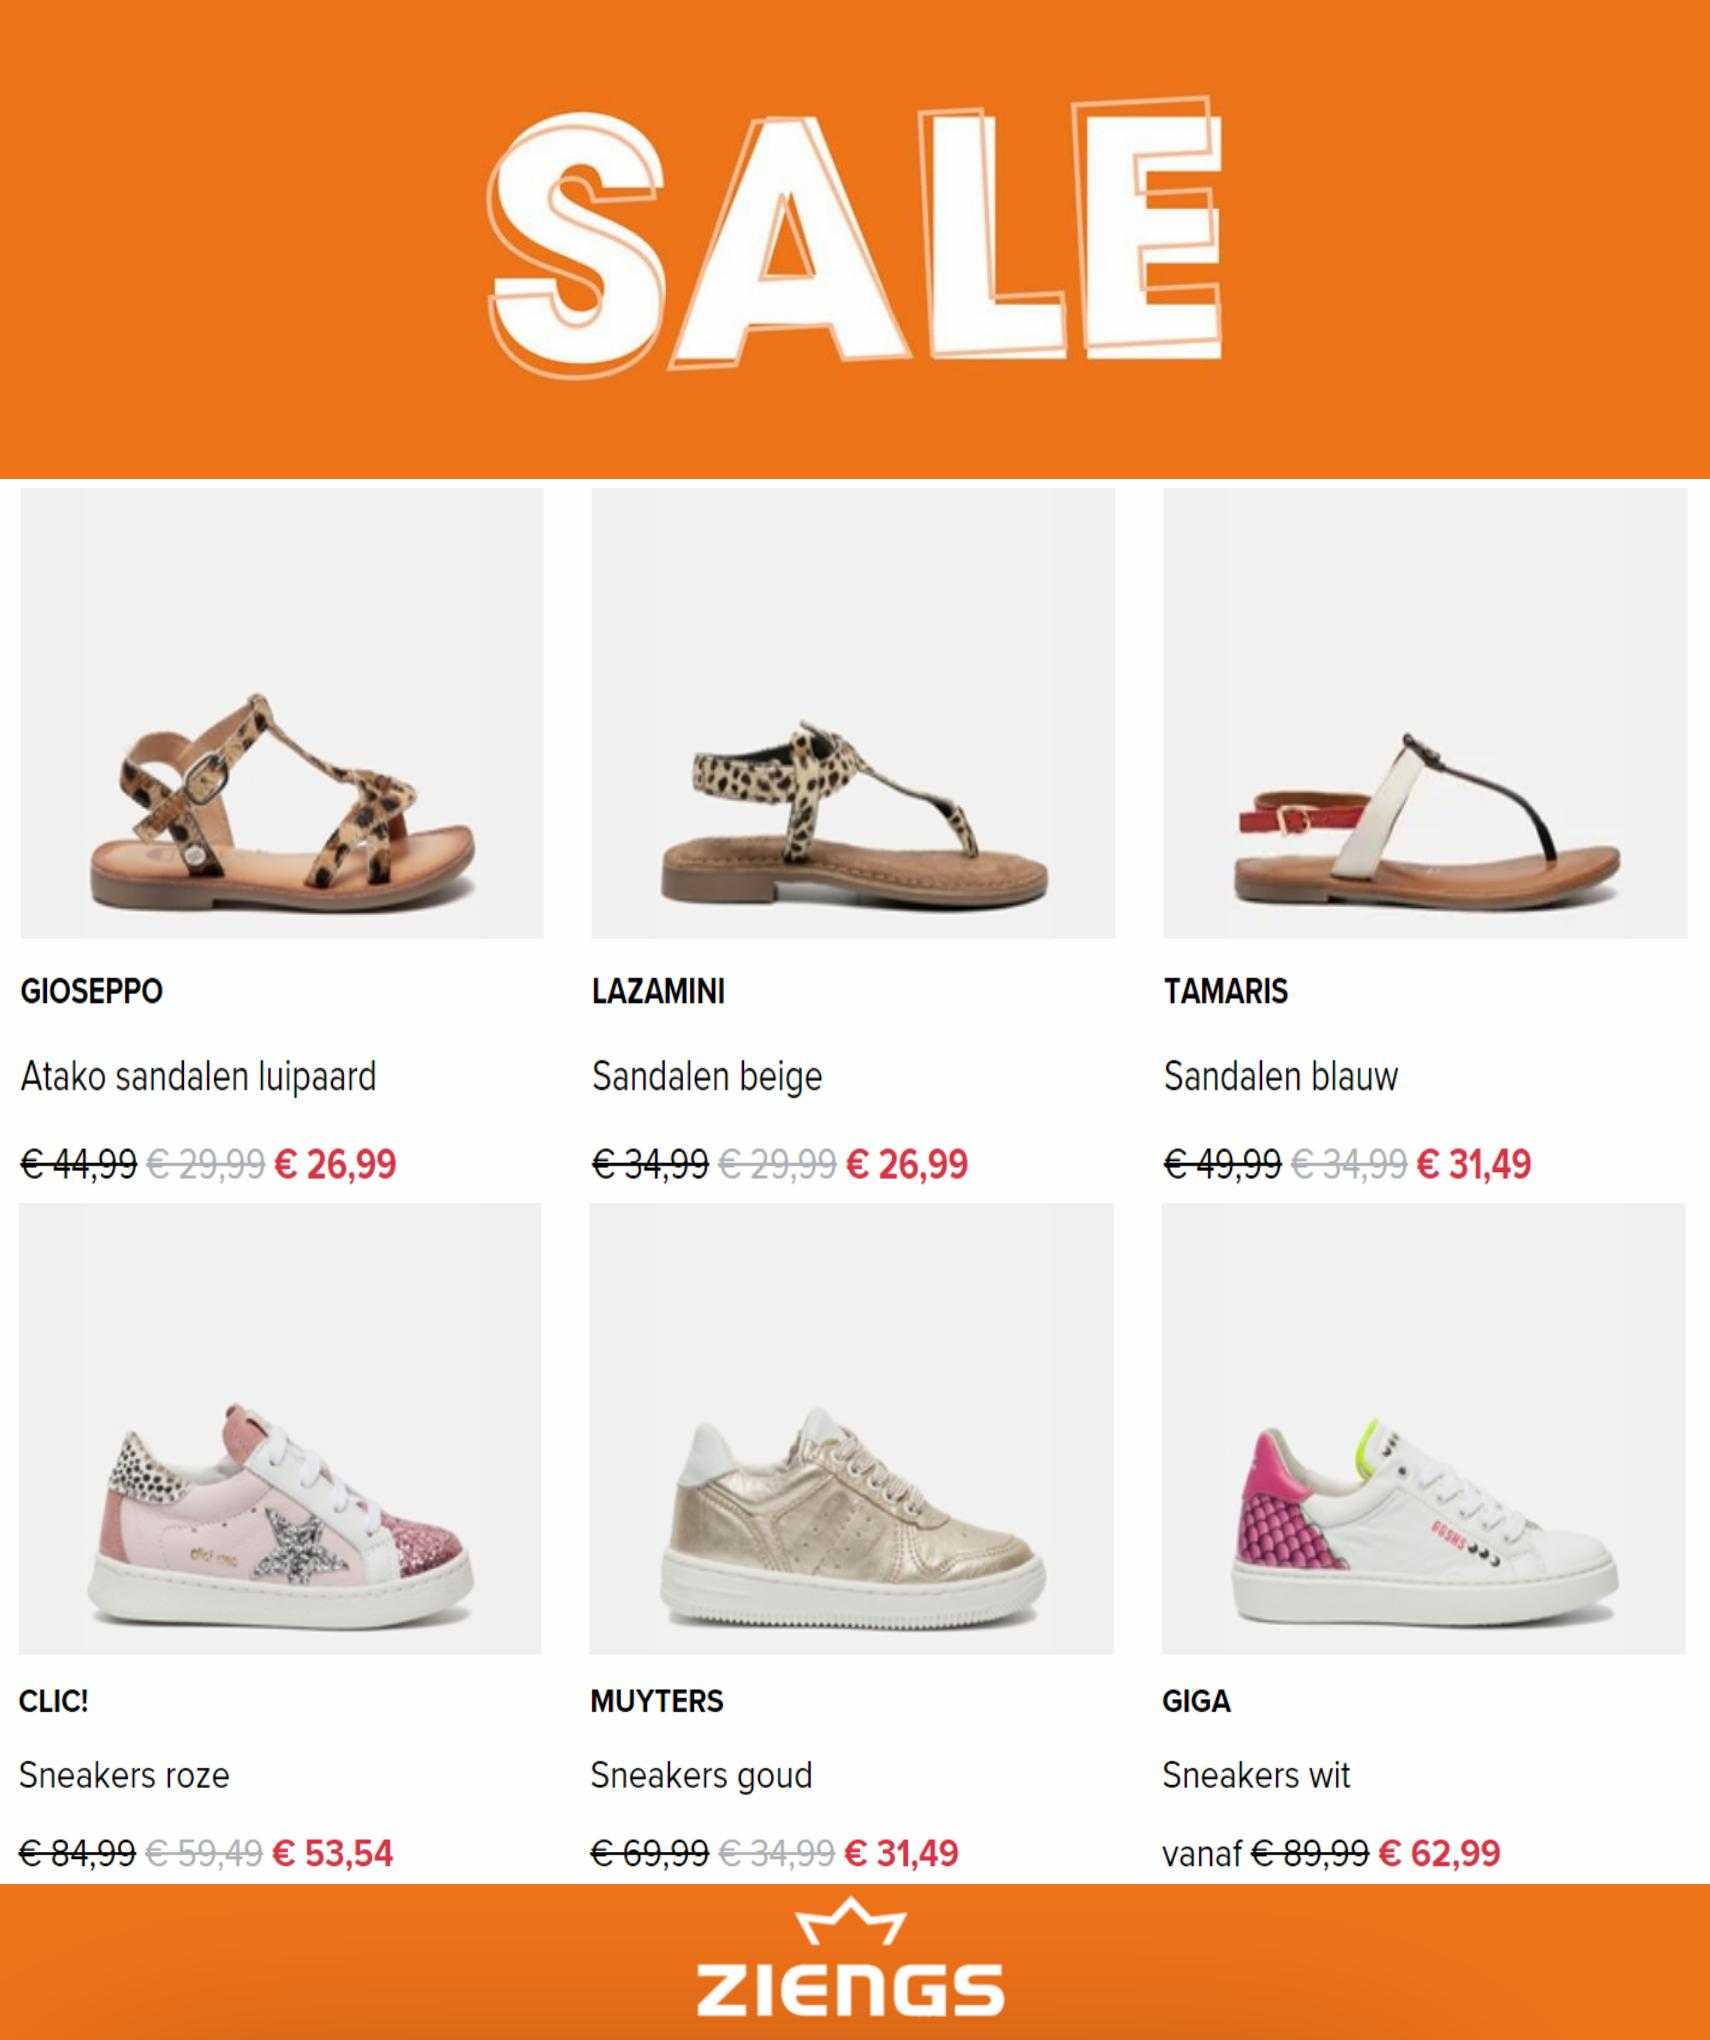Select the CLIC! brand name

53,1701
